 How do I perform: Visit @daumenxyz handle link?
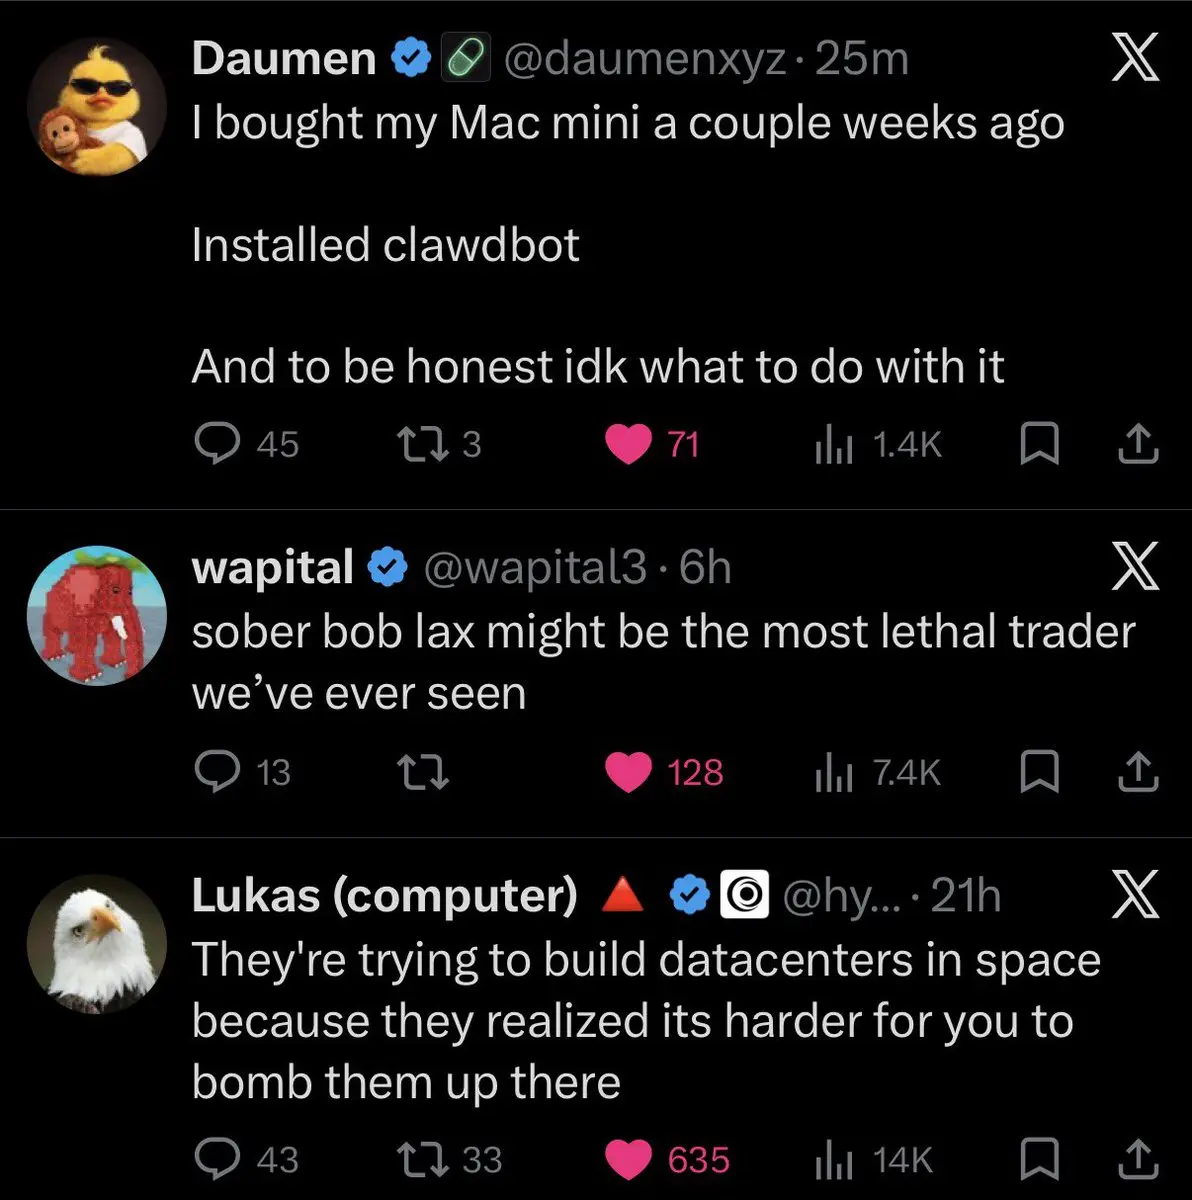tap(643, 60)
